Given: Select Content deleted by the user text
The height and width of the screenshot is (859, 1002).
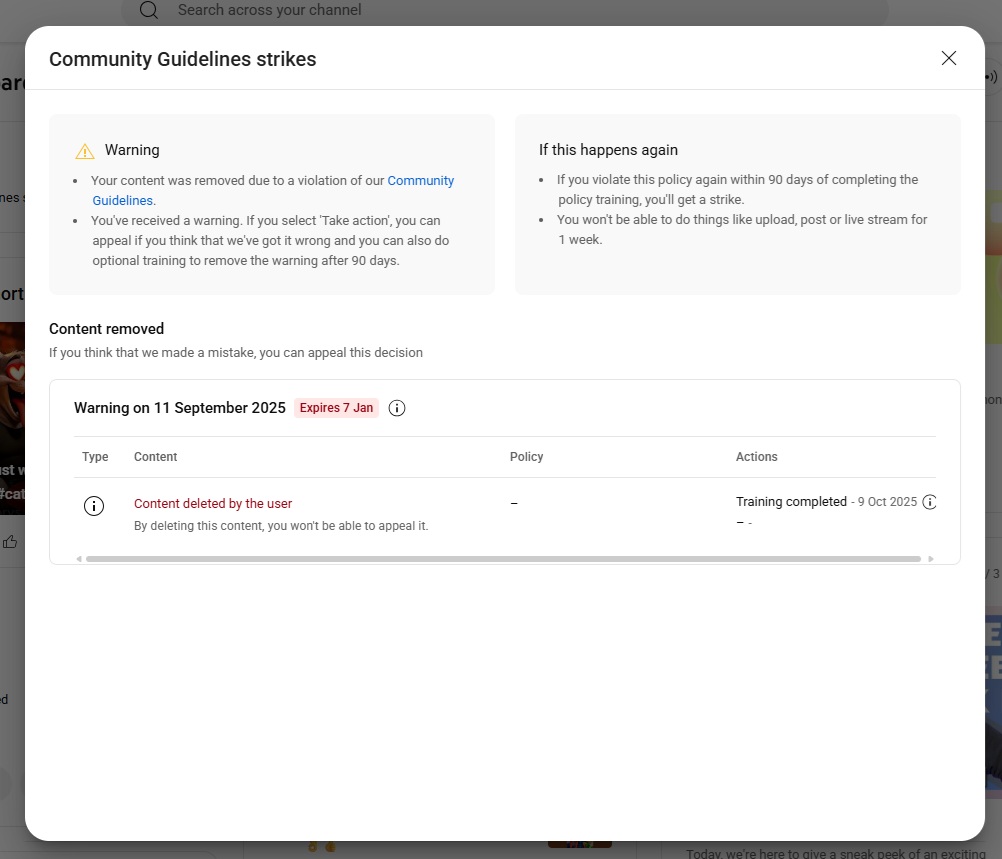Looking at the screenshot, I should click(x=213, y=504).
